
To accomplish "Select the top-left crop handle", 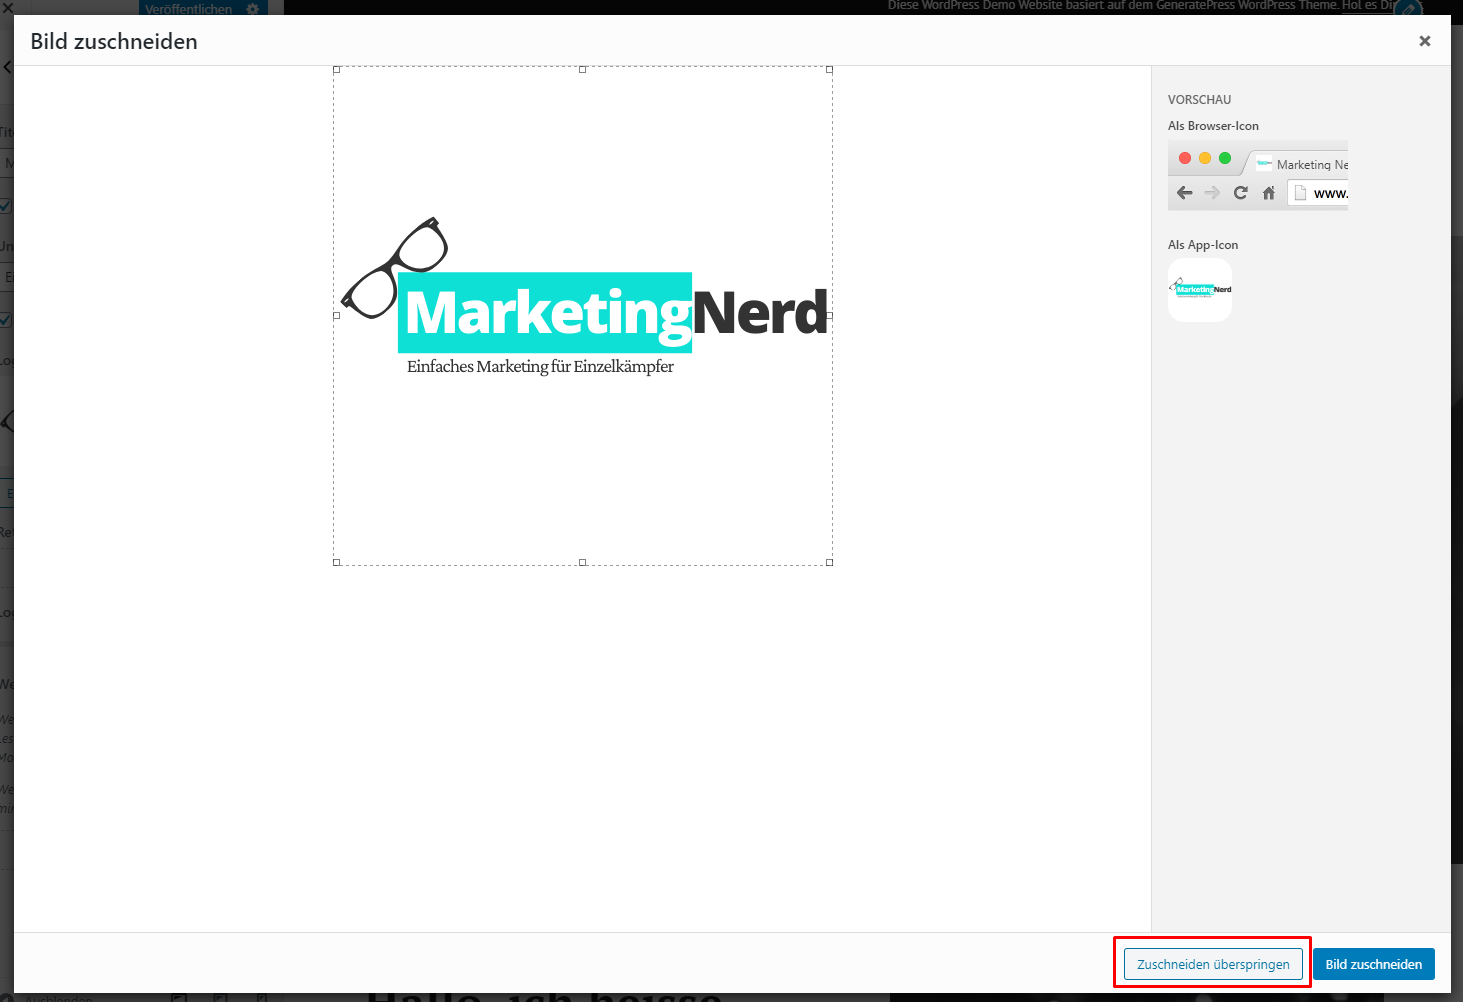I will [337, 70].
